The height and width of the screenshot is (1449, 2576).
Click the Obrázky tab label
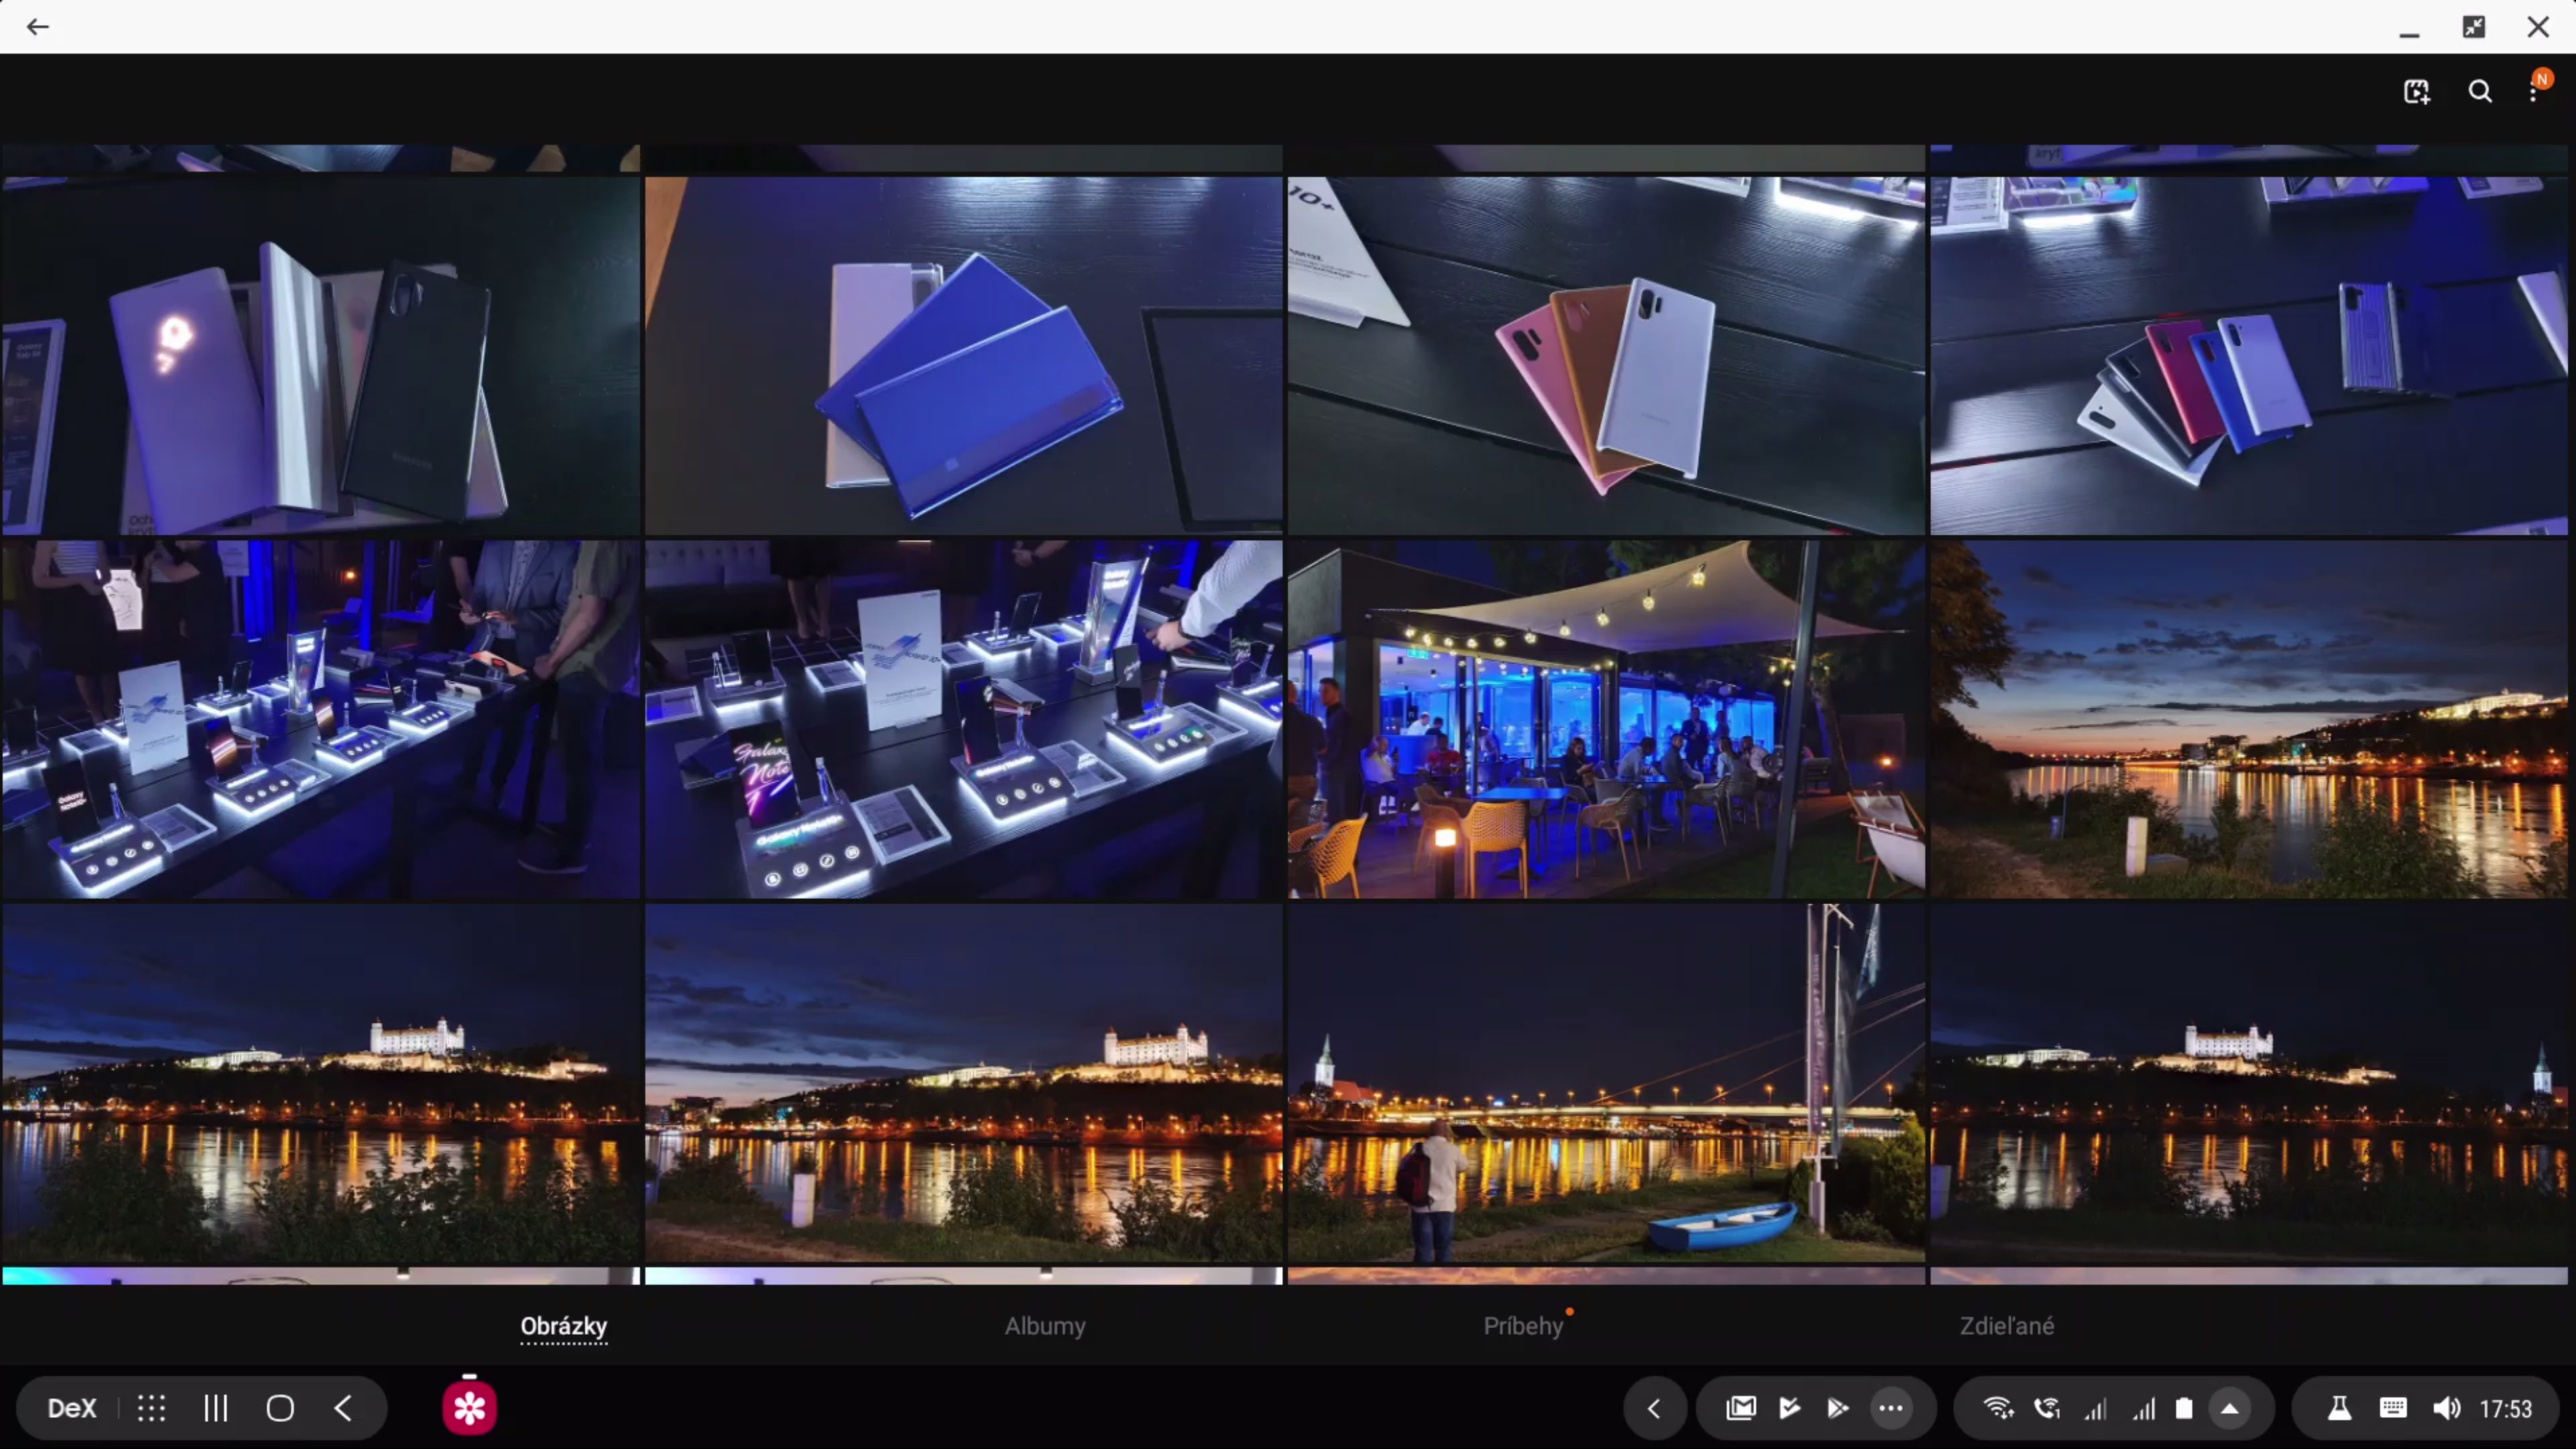(564, 1325)
